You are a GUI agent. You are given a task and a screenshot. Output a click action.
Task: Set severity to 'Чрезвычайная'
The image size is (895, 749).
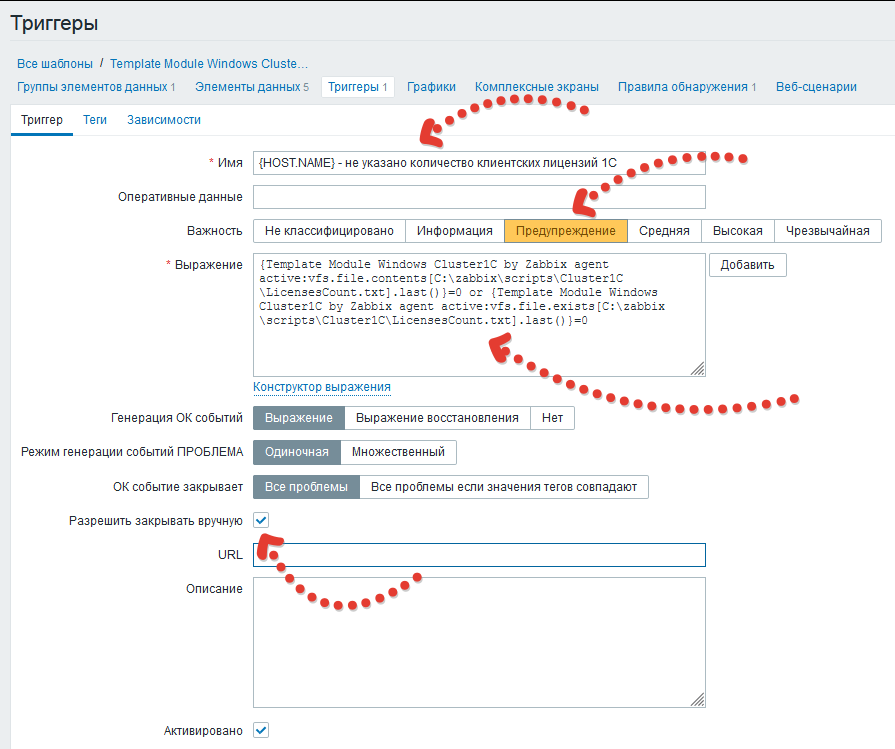tap(828, 231)
